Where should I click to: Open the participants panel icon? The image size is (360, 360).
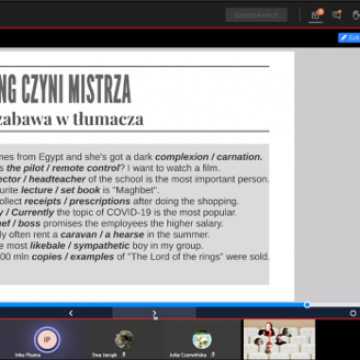pos(315,15)
